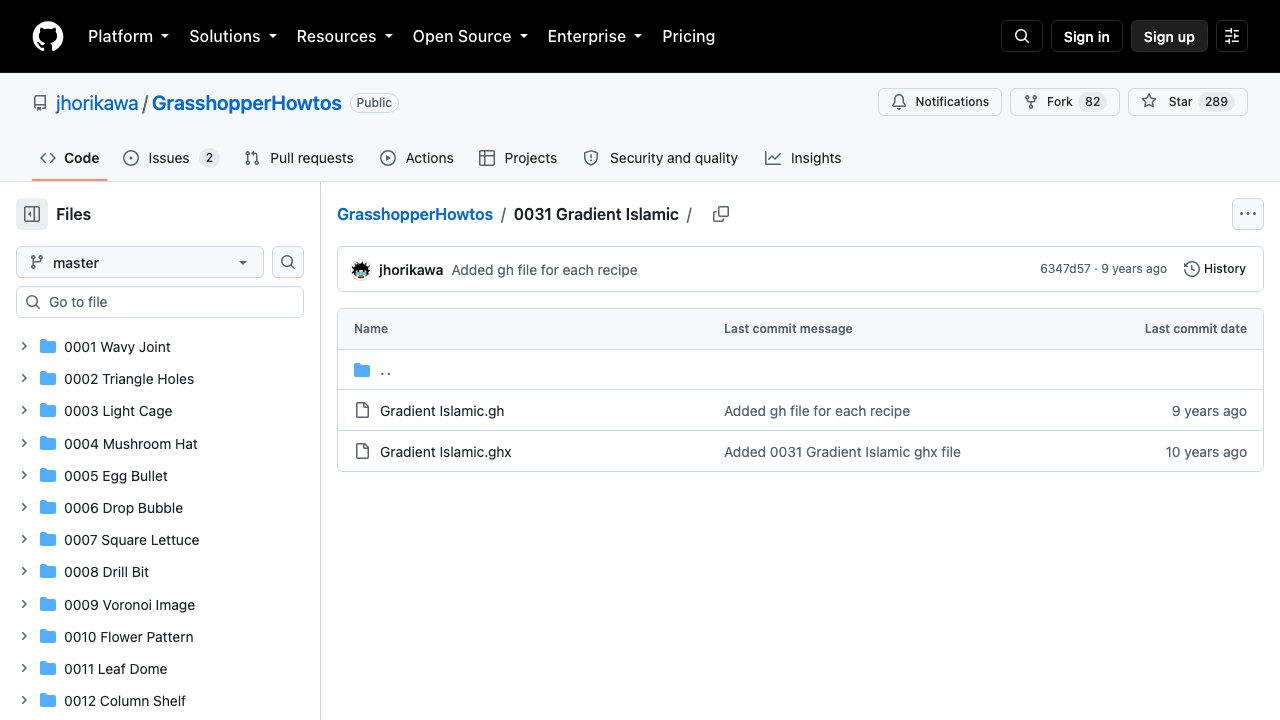The height and width of the screenshot is (720, 1280).
Task: Open the commit History link
Action: 1215,269
